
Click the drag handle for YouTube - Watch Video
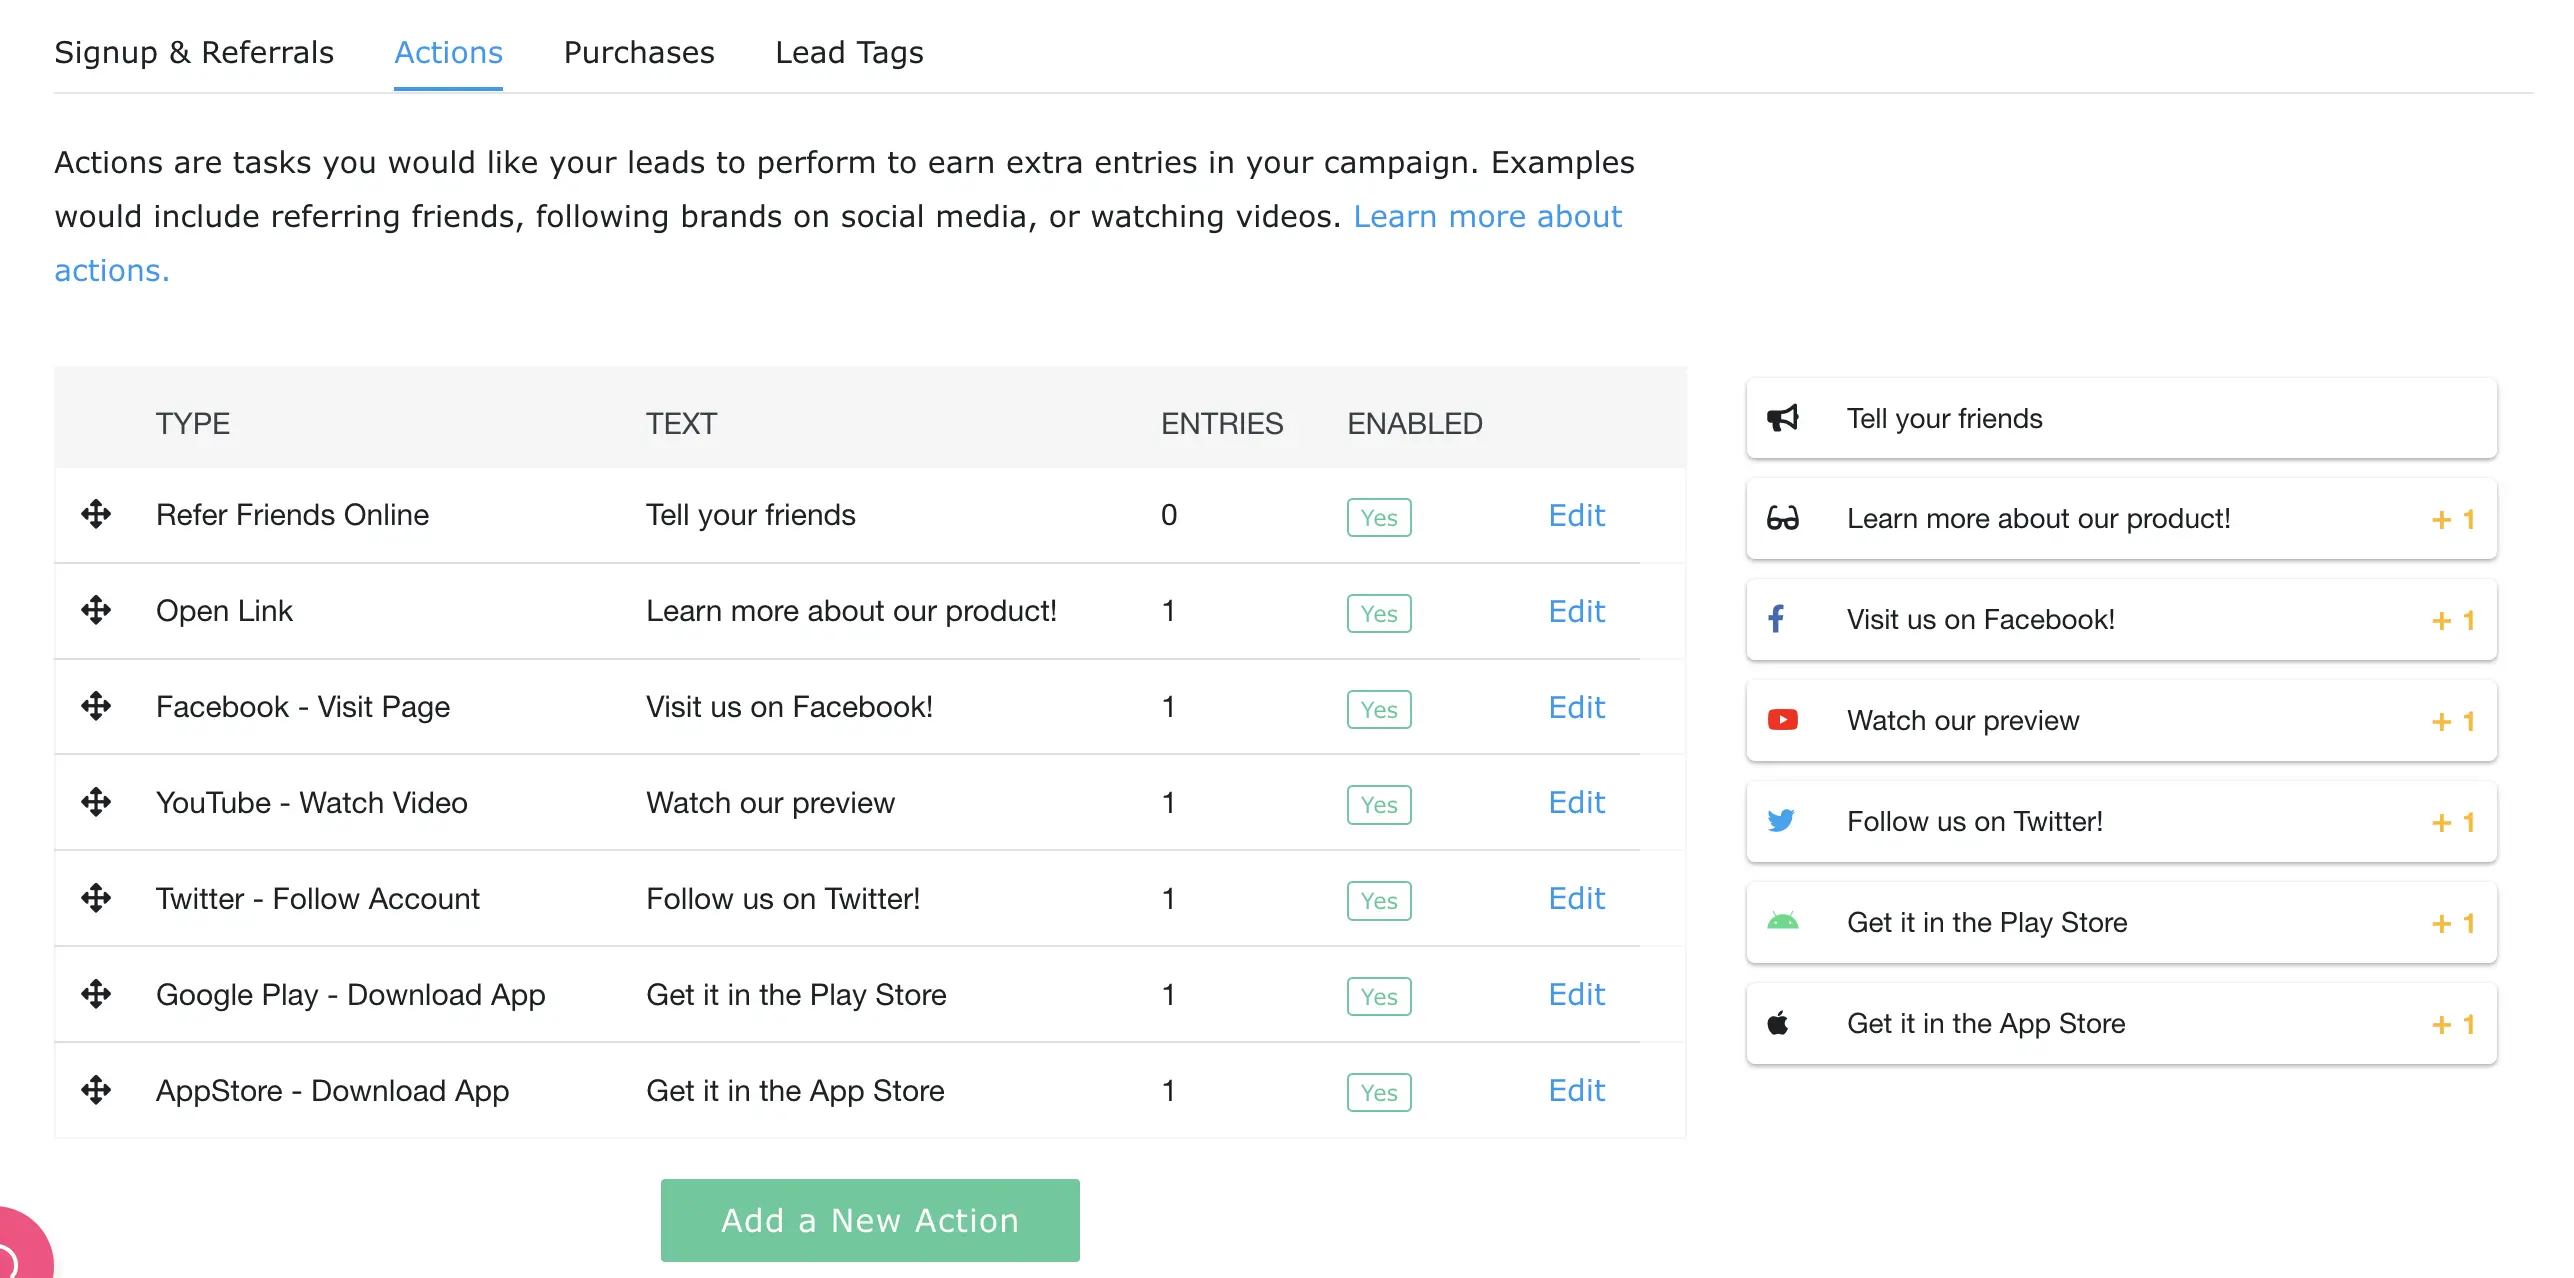pyautogui.click(x=96, y=802)
